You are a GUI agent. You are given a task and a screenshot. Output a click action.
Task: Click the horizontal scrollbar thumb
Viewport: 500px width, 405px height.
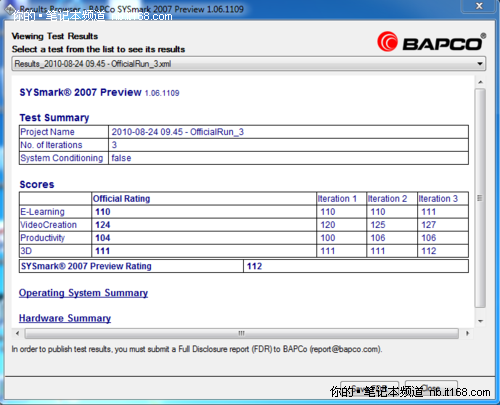[x=242, y=333]
